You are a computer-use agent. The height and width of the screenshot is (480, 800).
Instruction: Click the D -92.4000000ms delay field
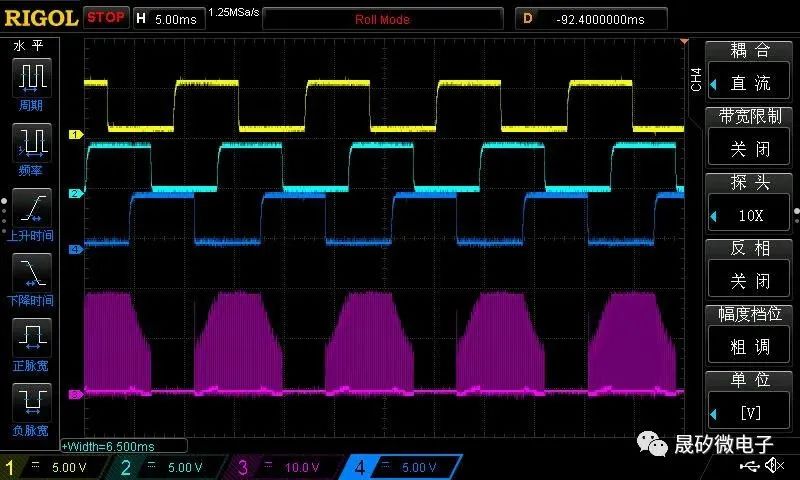tap(591, 19)
